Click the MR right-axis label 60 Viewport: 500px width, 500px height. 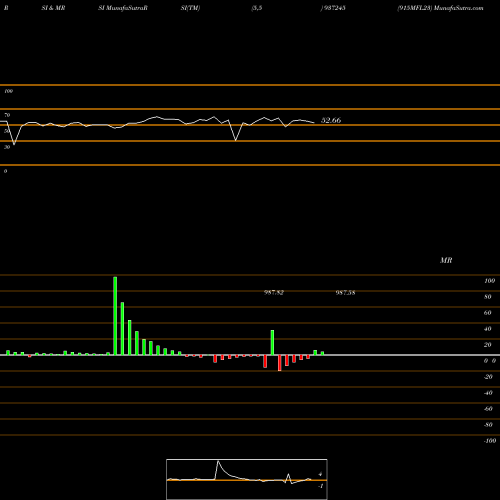click(488, 313)
